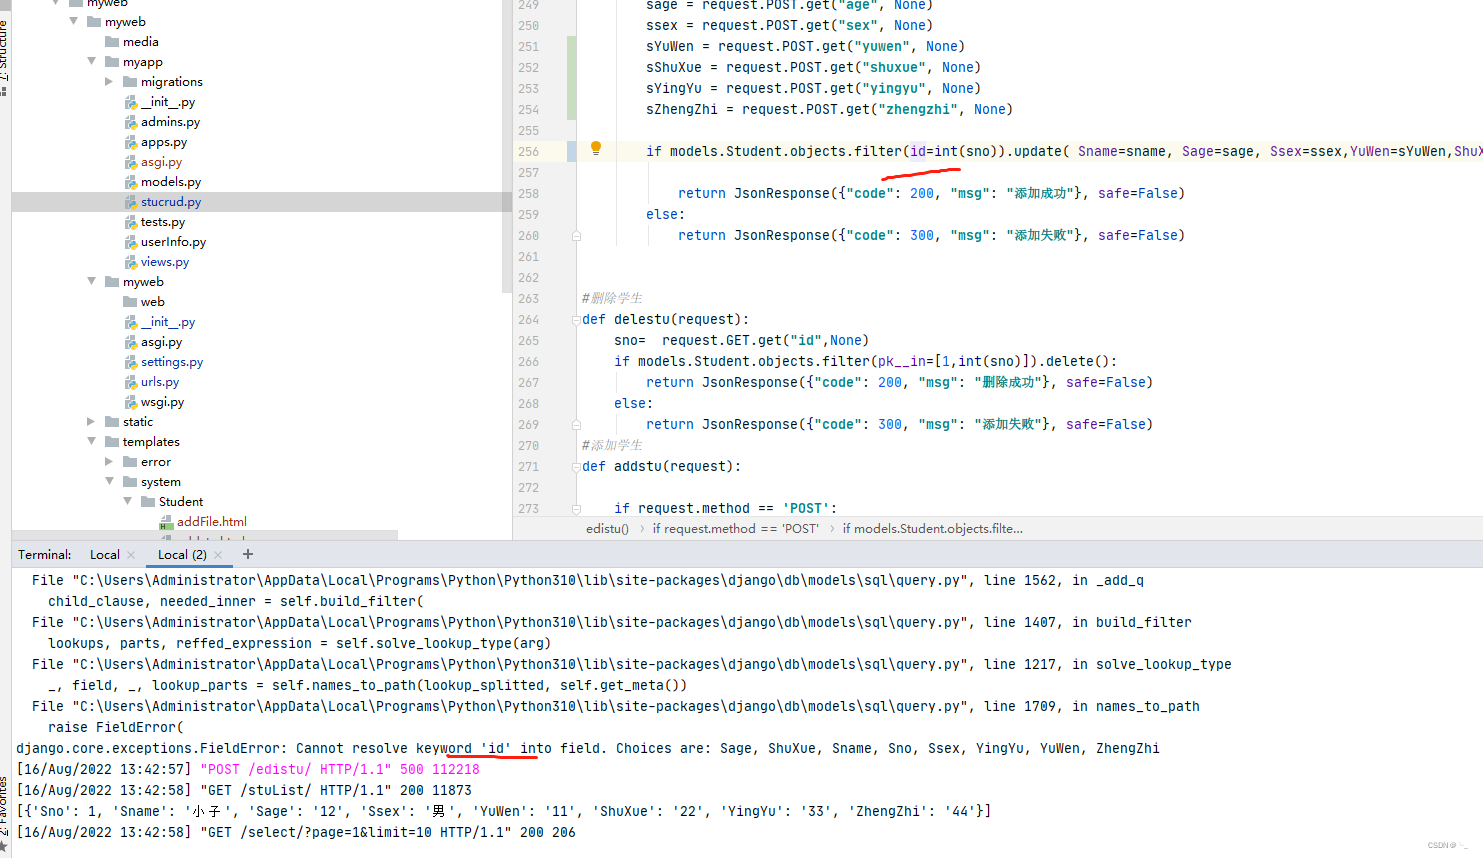Collapse the system folder

(x=109, y=481)
